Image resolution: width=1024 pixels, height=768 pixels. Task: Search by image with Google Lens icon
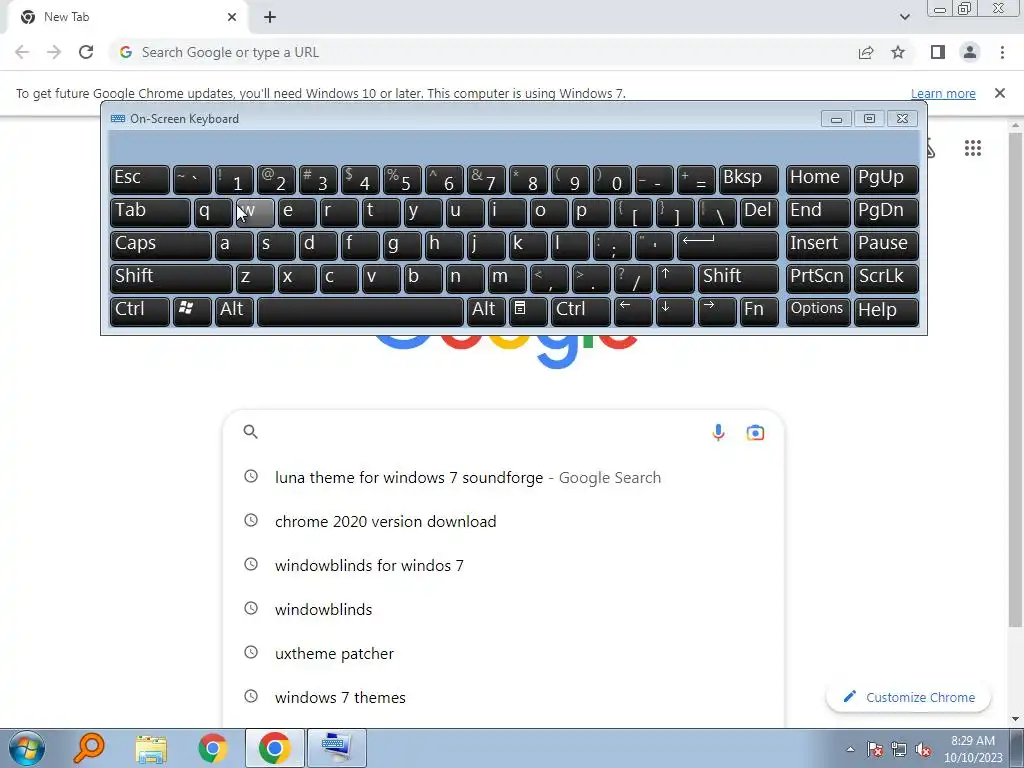(x=756, y=432)
